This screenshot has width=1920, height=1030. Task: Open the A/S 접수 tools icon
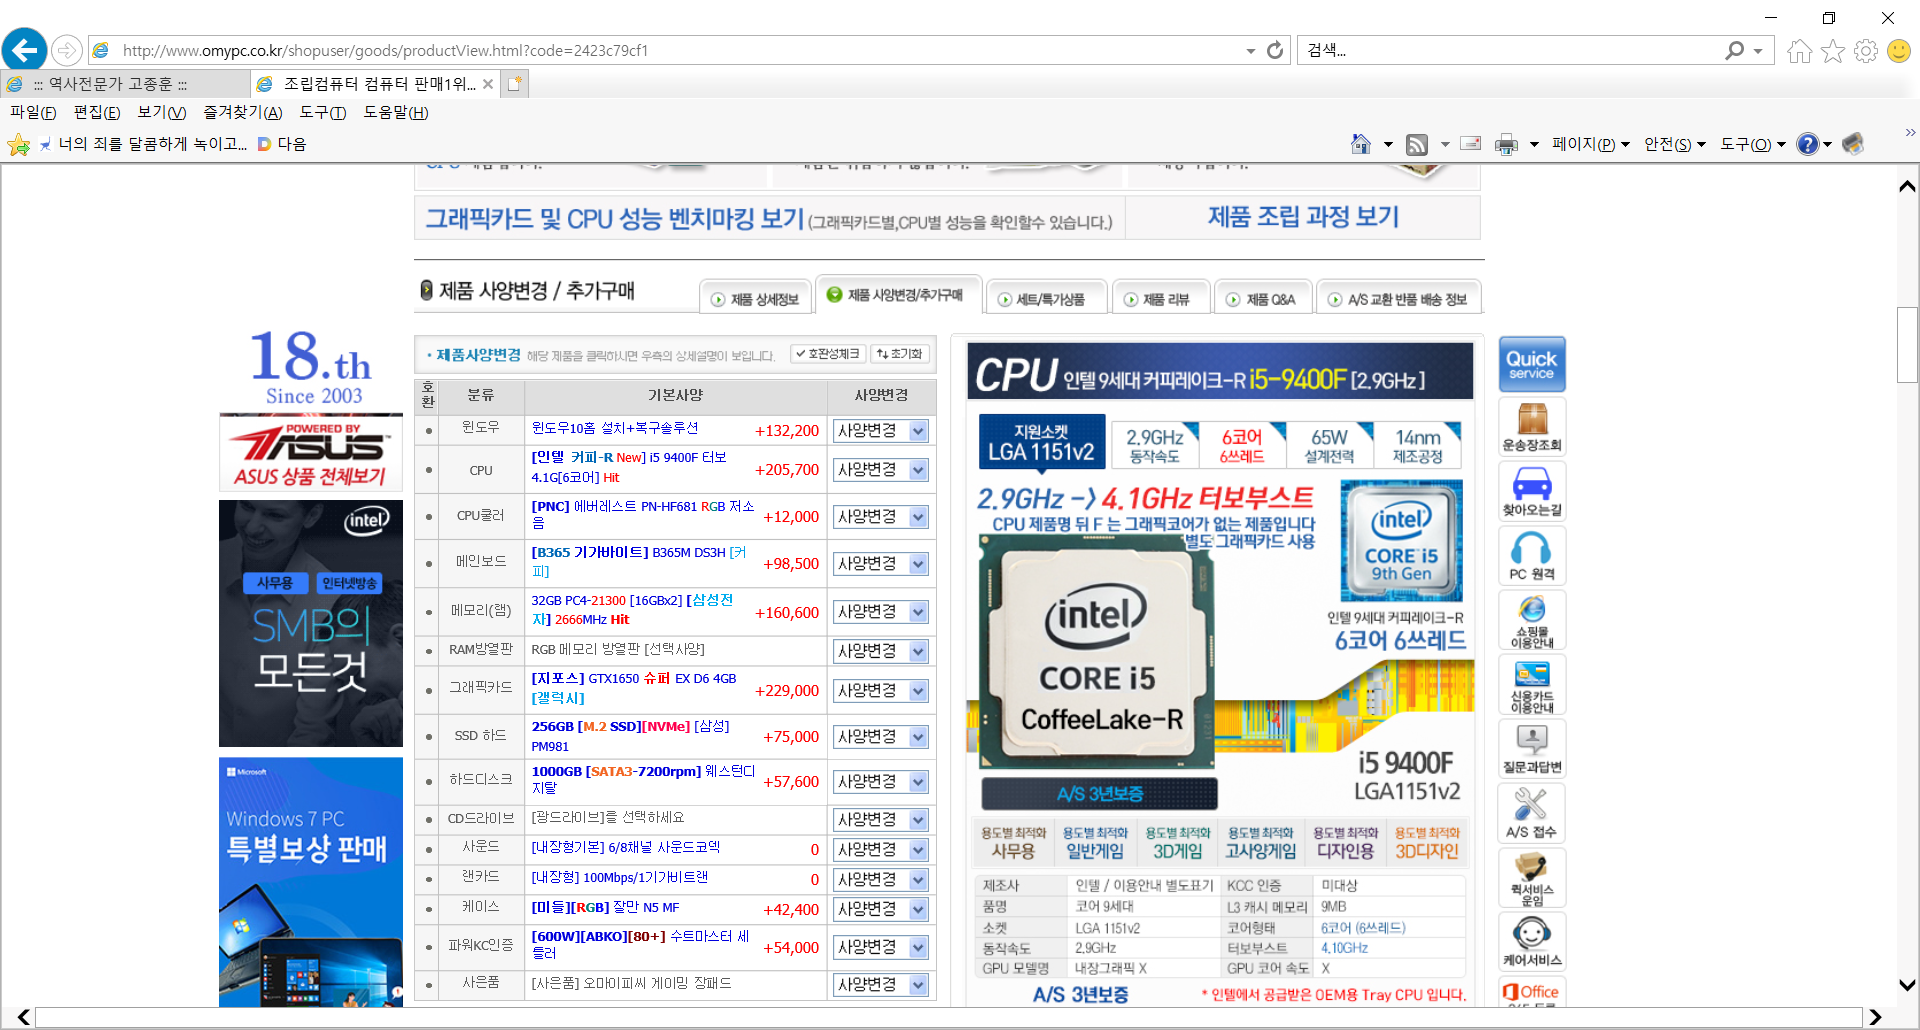pos(1532,814)
